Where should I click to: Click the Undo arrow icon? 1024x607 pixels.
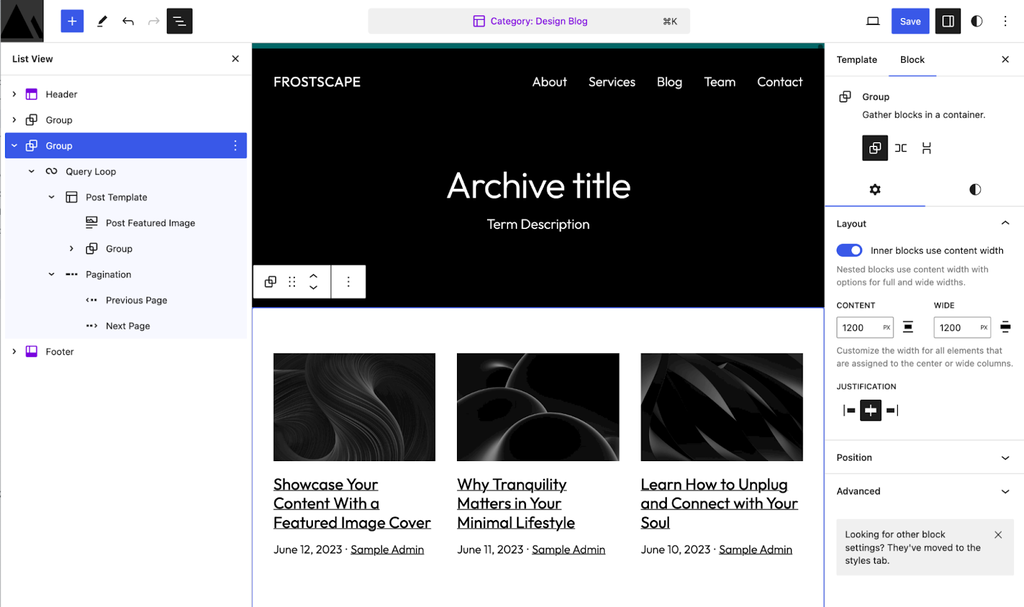[x=129, y=21]
